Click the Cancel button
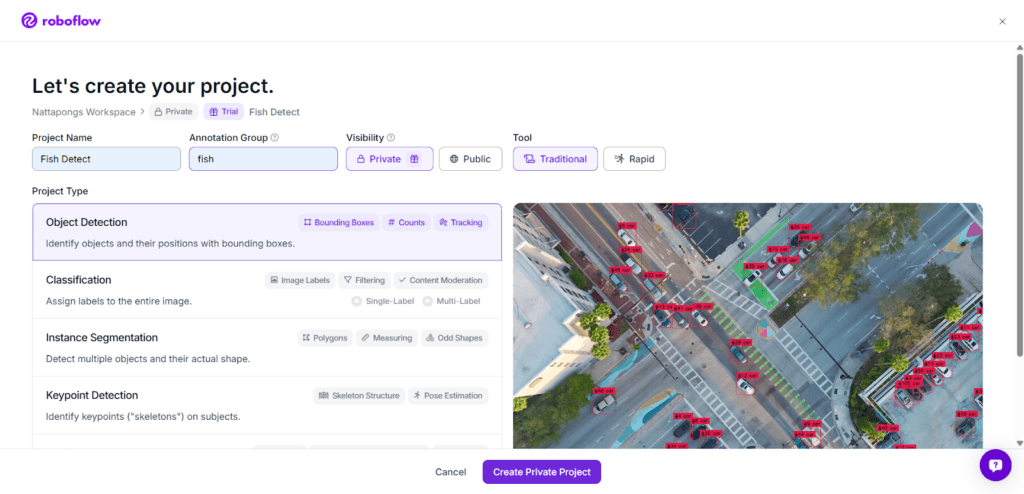 450,472
